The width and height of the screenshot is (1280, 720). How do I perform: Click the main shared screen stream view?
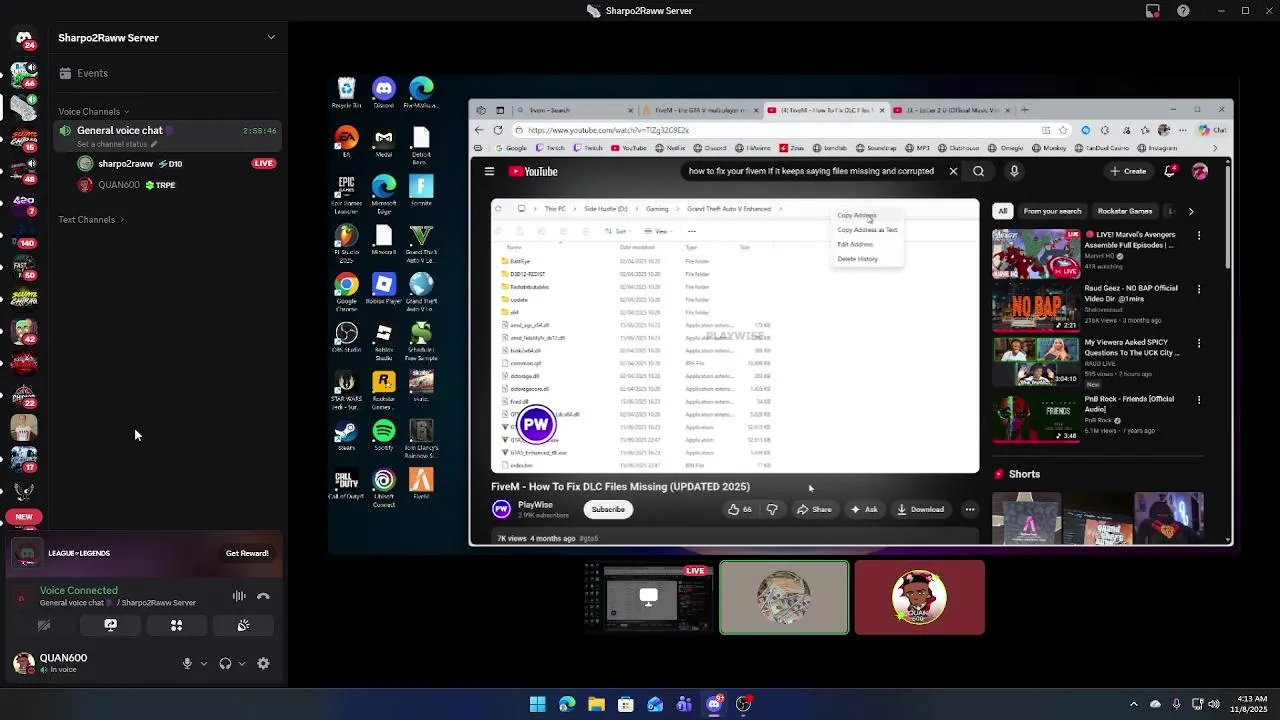tap(783, 314)
